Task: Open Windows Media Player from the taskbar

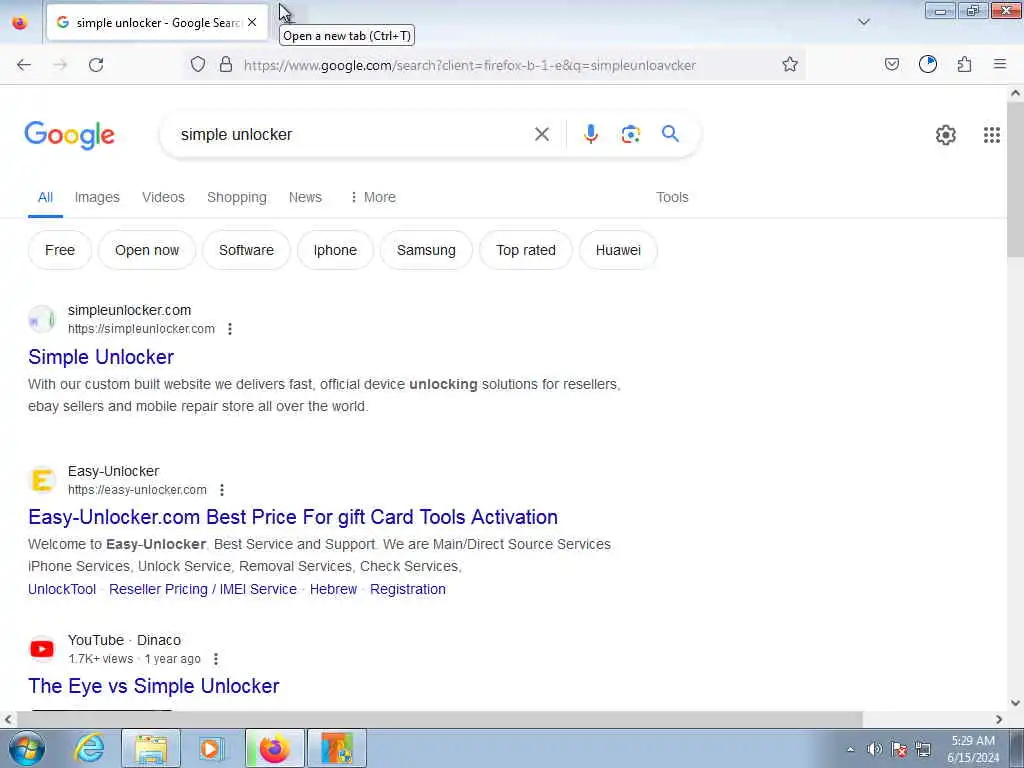Action: [212, 748]
